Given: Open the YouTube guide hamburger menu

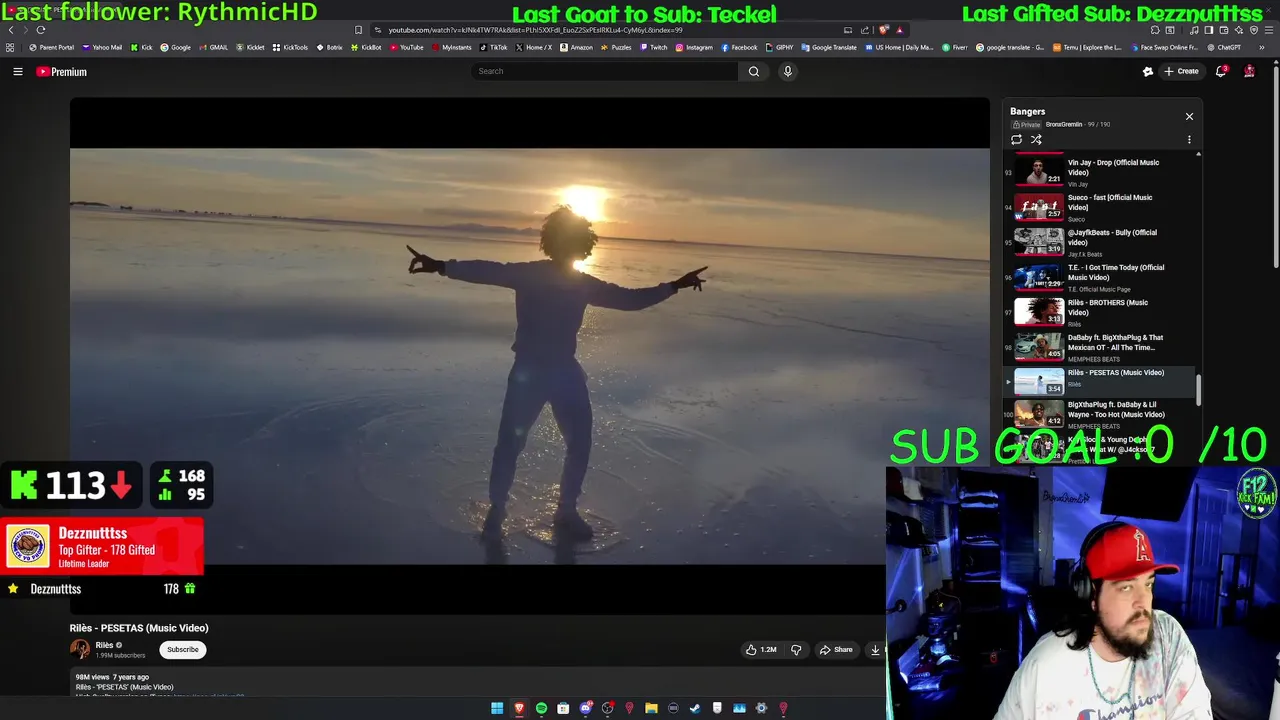Looking at the screenshot, I should tap(17, 71).
